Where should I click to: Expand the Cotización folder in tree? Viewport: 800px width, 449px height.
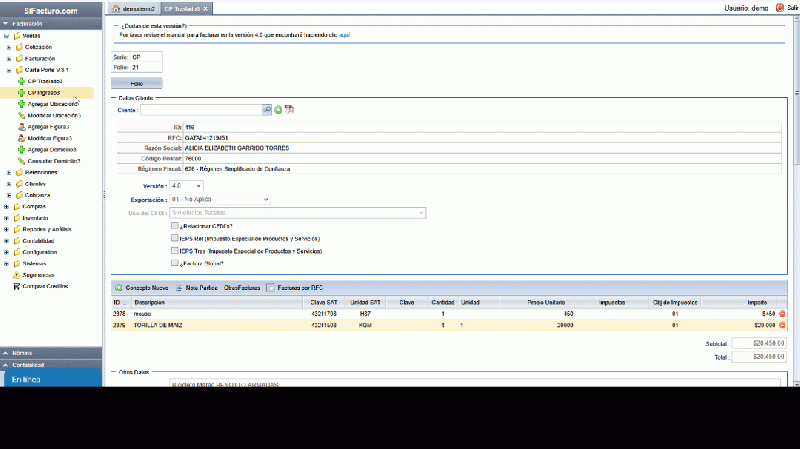9,47
